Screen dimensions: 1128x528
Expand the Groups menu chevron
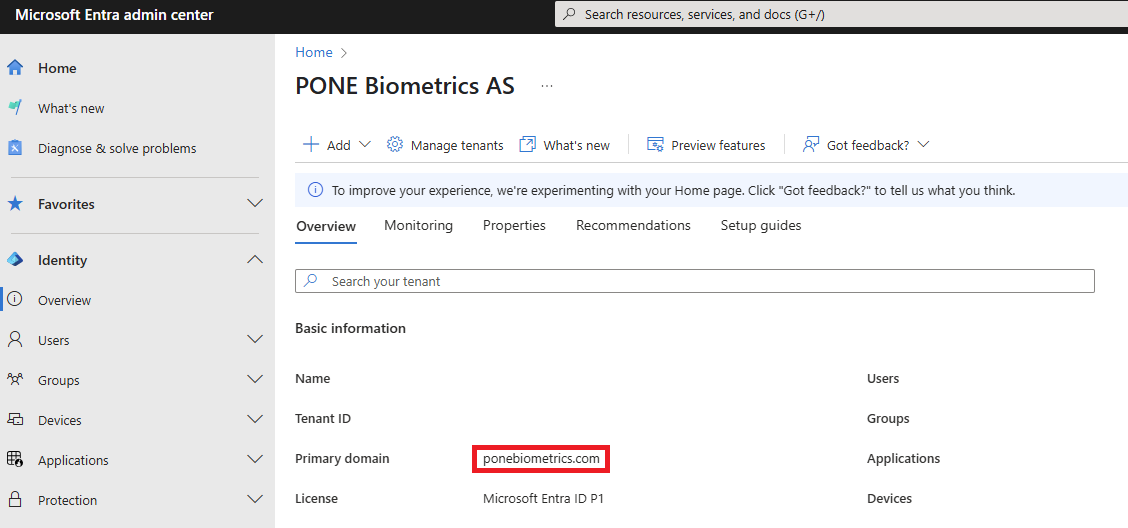click(255, 379)
